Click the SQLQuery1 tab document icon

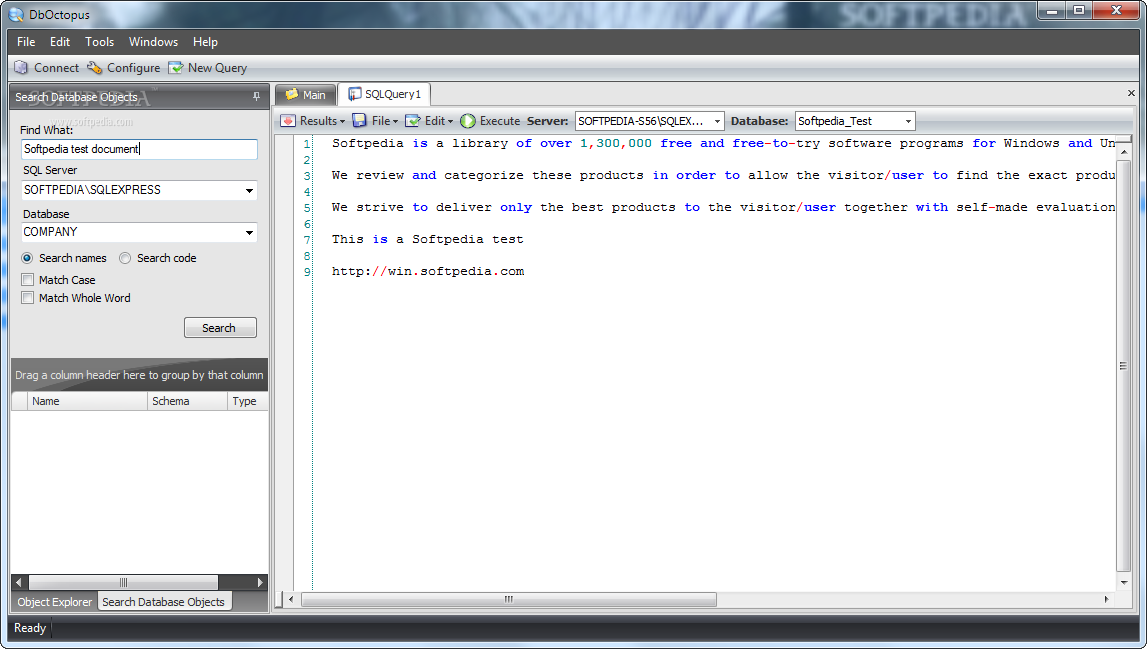pyautogui.click(x=355, y=94)
